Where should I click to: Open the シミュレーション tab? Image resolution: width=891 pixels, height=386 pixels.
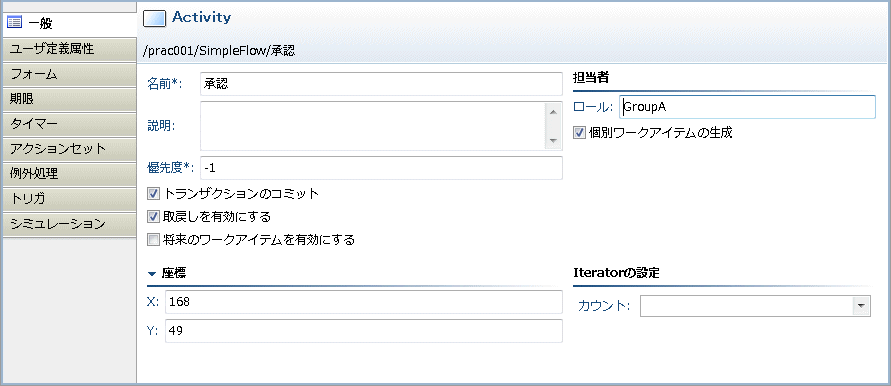(69, 224)
